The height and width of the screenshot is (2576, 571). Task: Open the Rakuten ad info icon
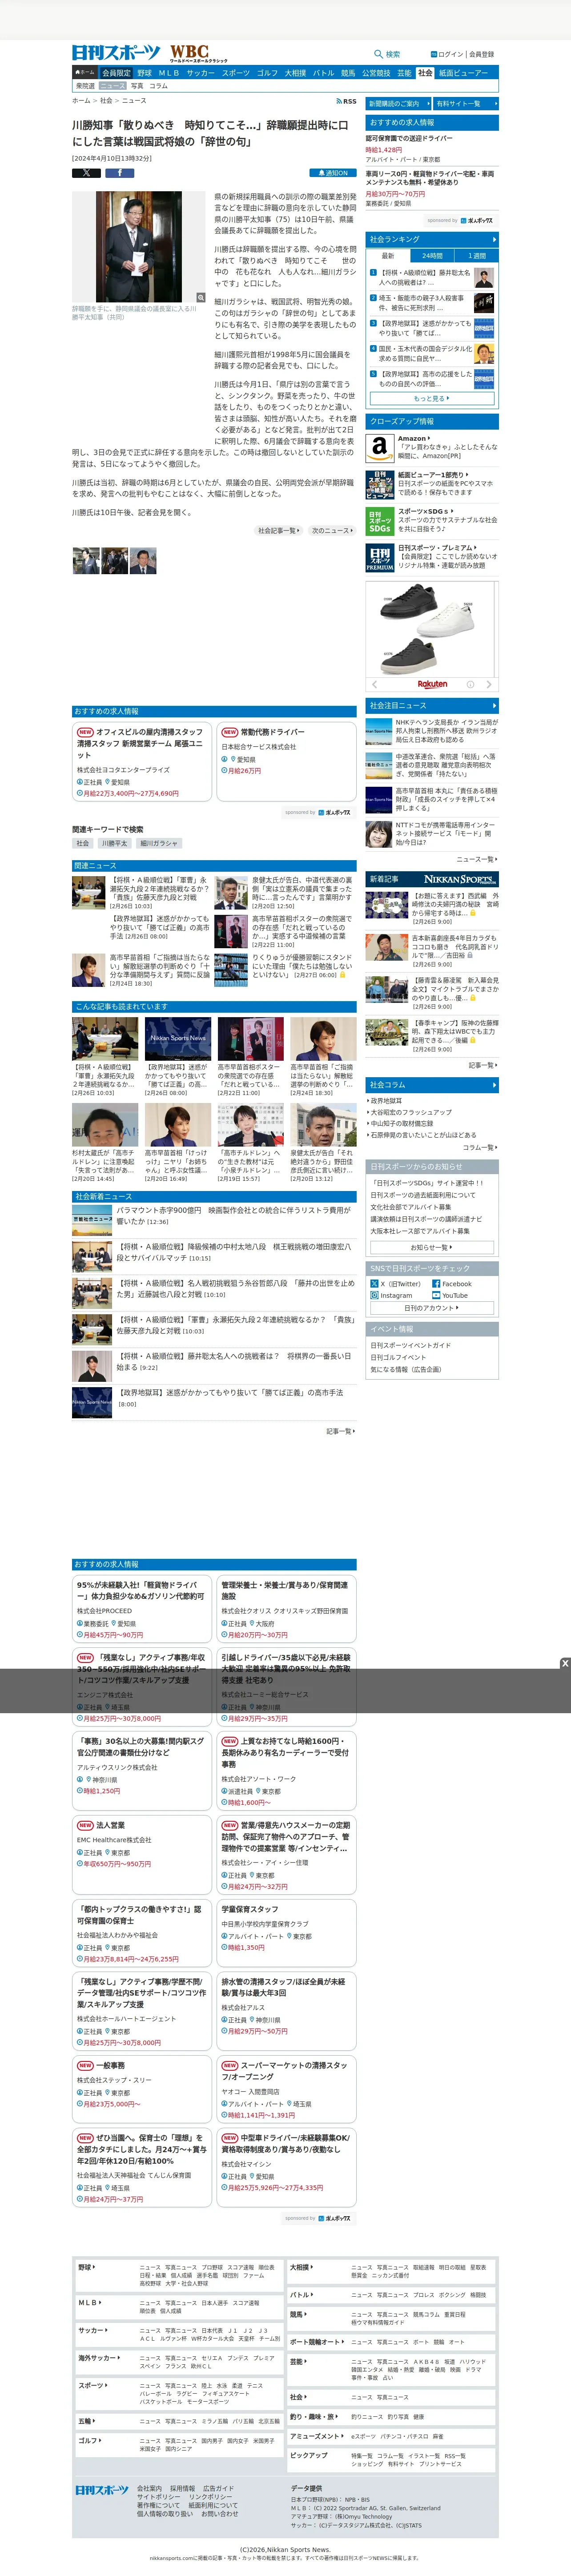[x=470, y=684]
